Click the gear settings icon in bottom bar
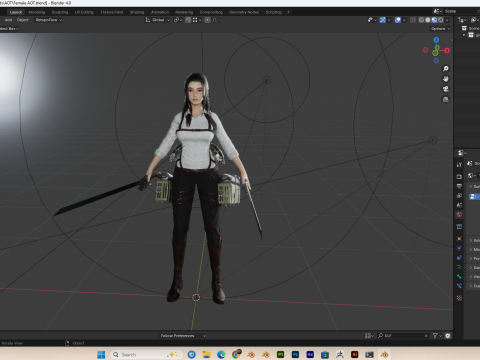 coord(448,336)
